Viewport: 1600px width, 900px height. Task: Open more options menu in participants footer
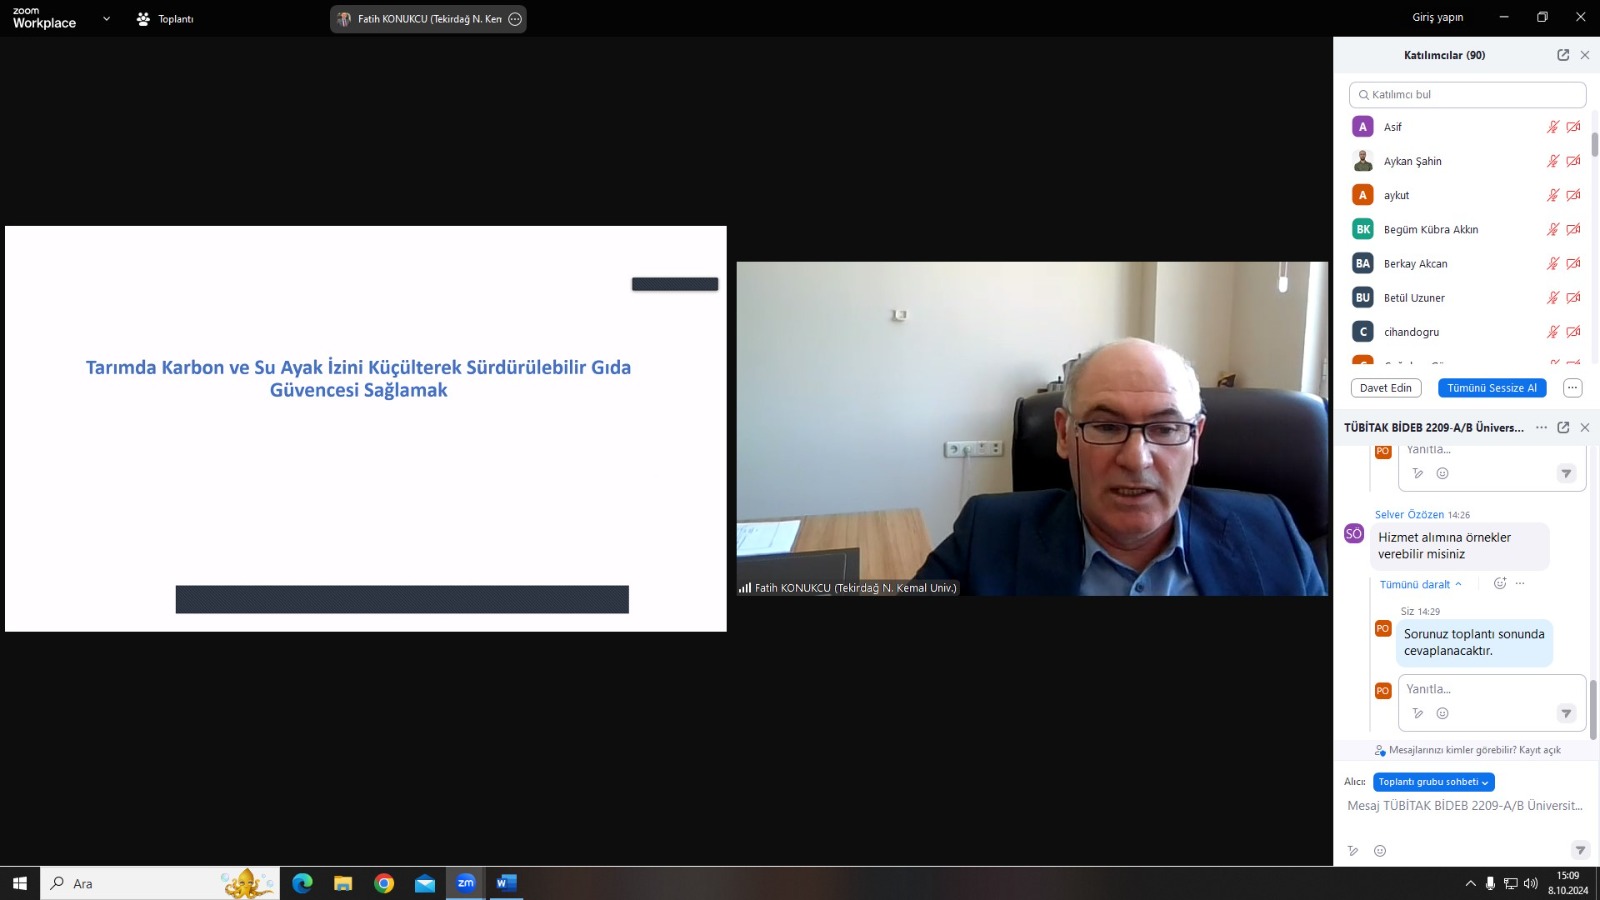pyautogui.click(x=1572, y=388)
